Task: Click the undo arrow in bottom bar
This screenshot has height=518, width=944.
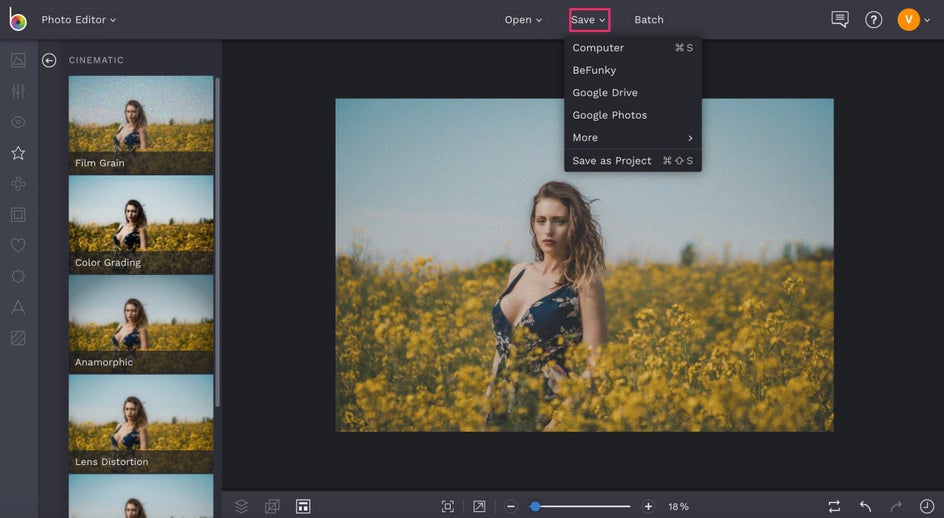Action: click(x=866, y=507)
